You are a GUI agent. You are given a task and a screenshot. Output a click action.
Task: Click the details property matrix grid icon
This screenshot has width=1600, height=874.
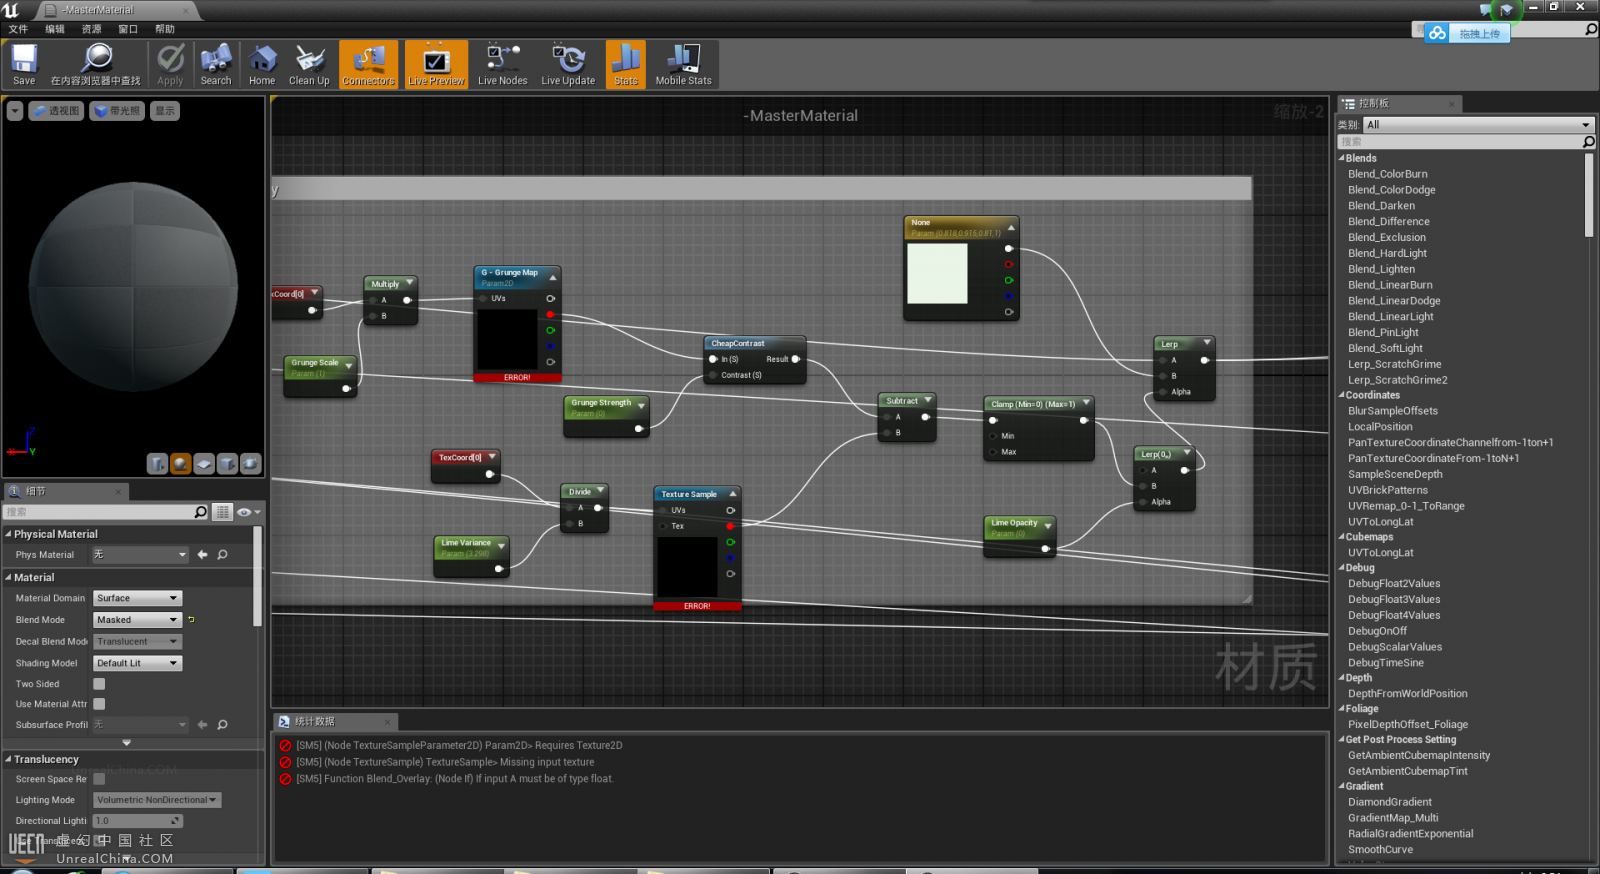(x=222, y=512)
